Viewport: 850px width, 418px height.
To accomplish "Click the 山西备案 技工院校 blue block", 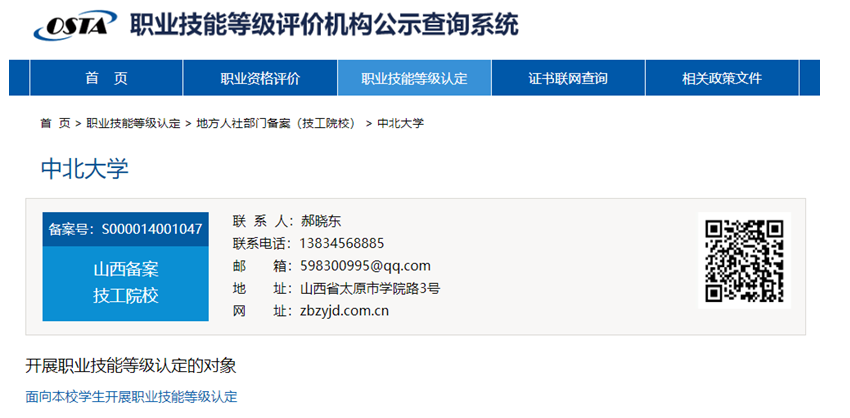I will point(125,283).
